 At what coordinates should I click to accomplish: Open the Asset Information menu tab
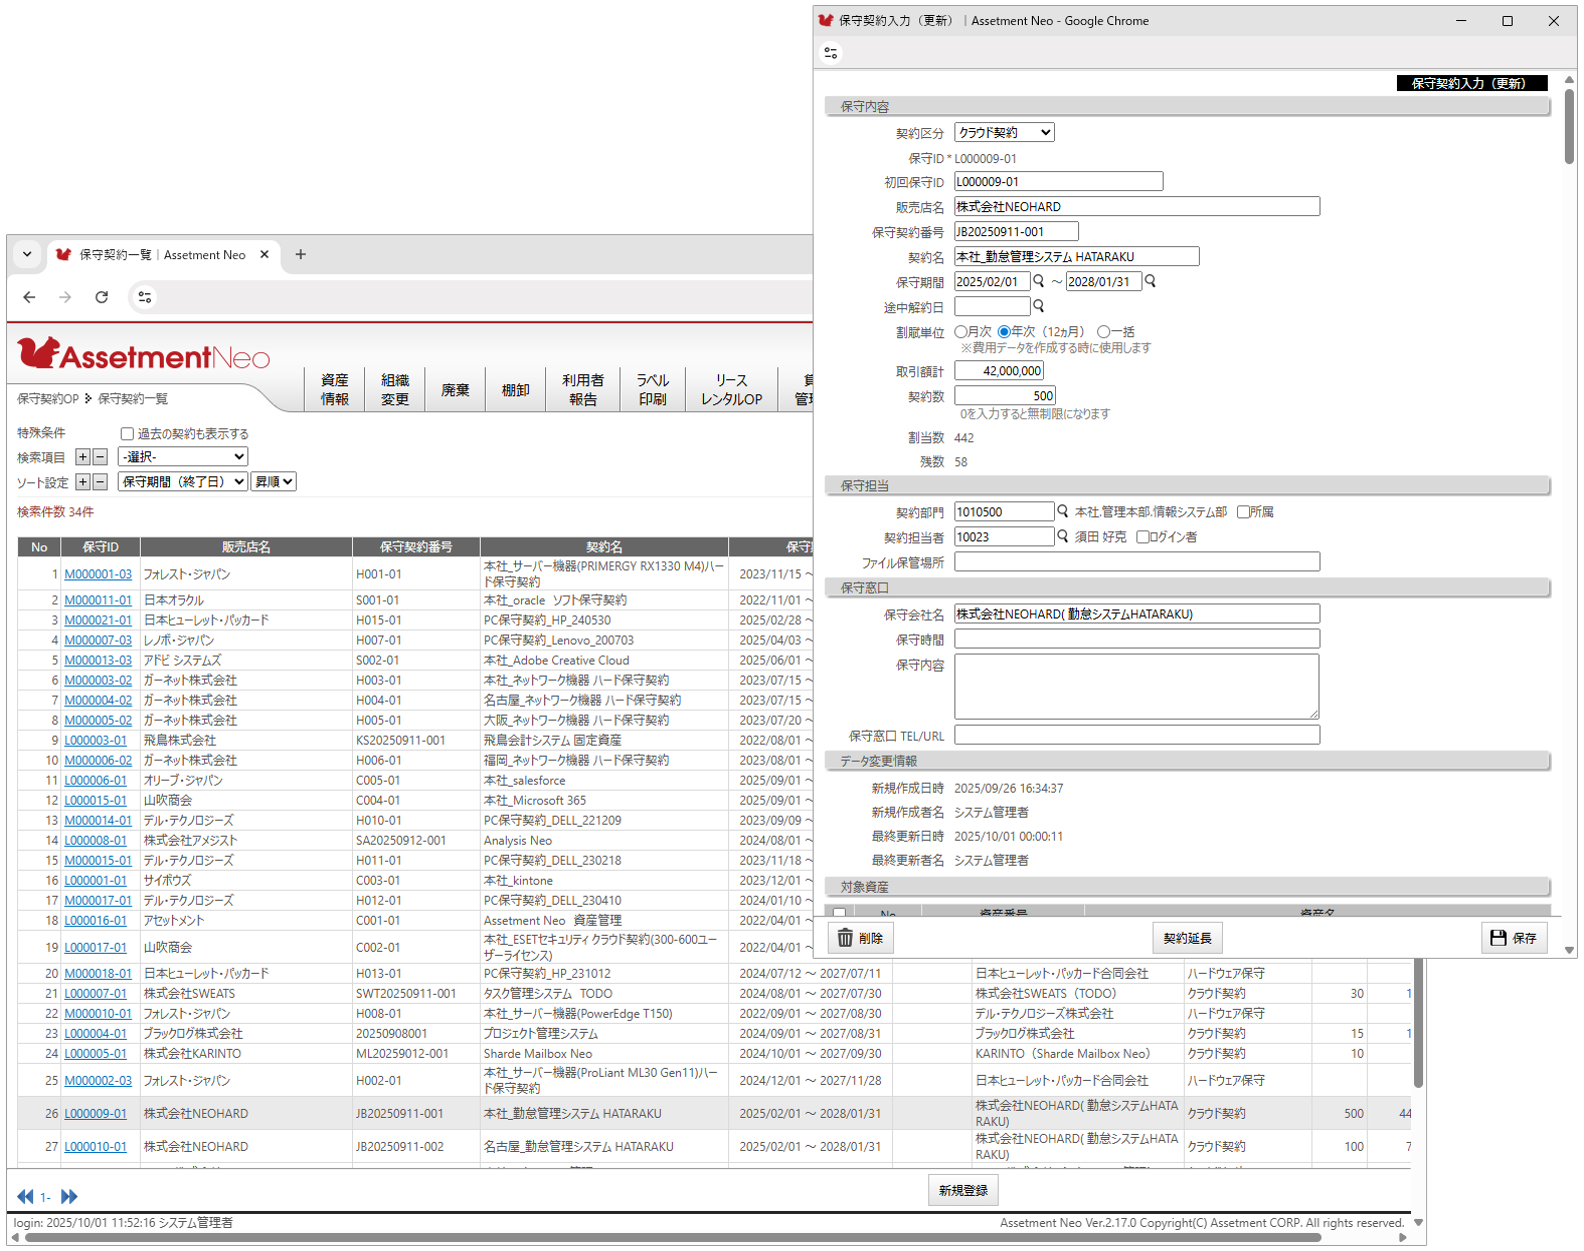(335, 389)
